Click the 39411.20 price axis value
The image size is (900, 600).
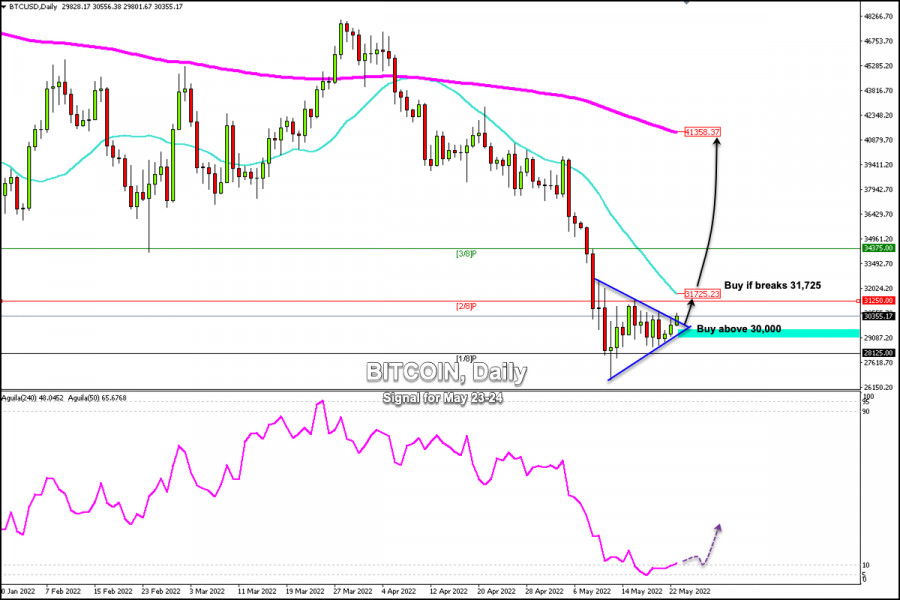pyautogui.click(x=878, y=165)
